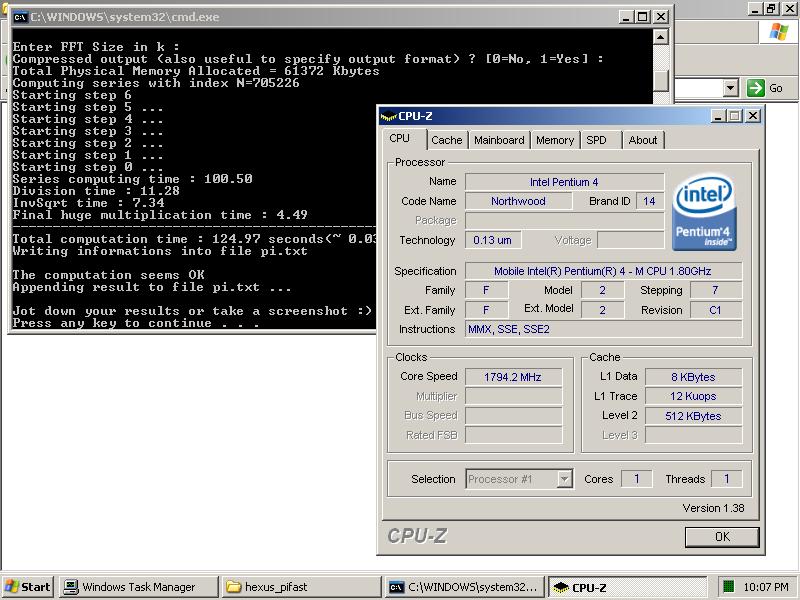Click the empty Multiplier field
This screenshot has width=800, height=600.
point(513,396)
